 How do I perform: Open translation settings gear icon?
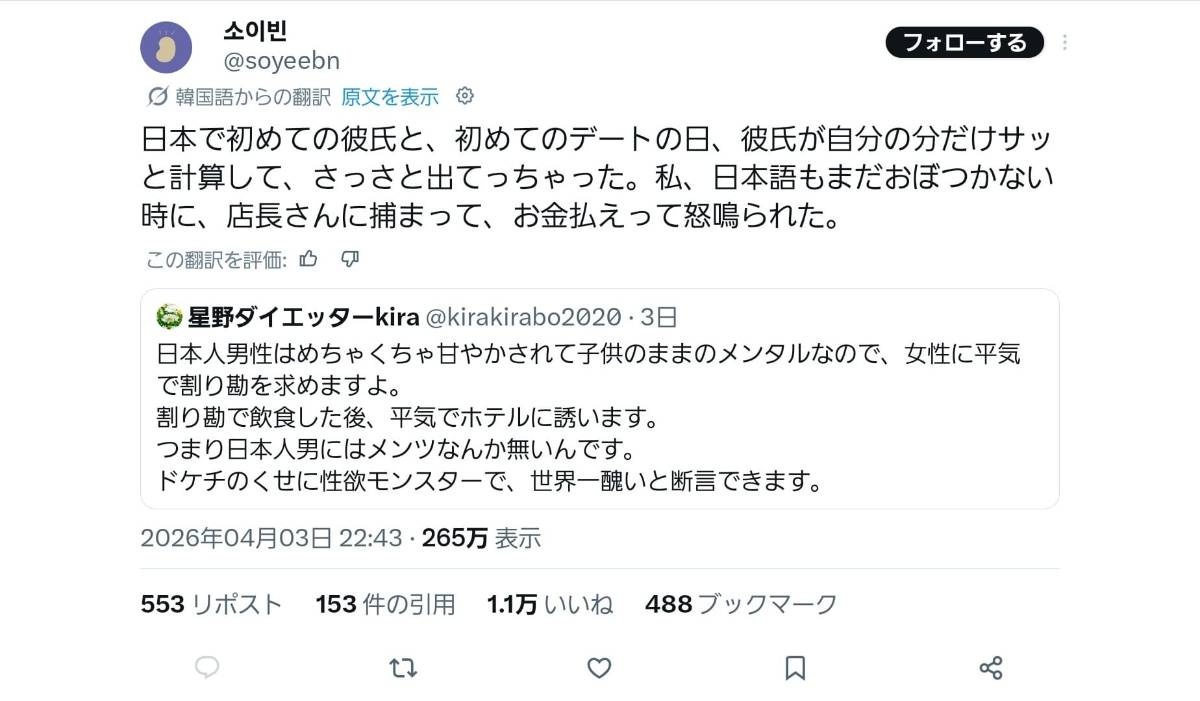pyautogui.click(x=464, y=96)
